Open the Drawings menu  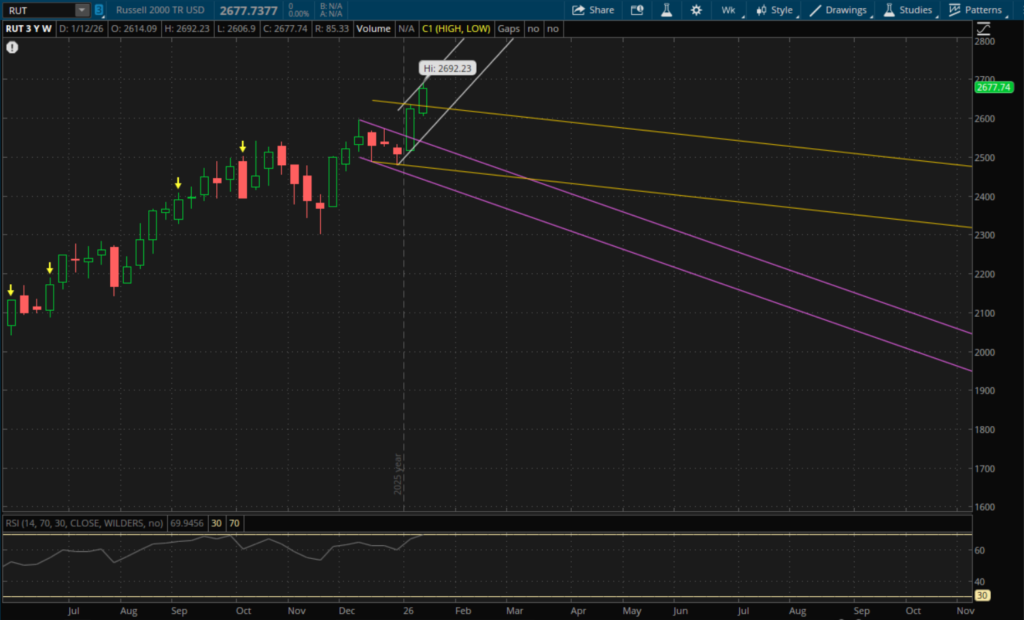(x=838, y=10)
